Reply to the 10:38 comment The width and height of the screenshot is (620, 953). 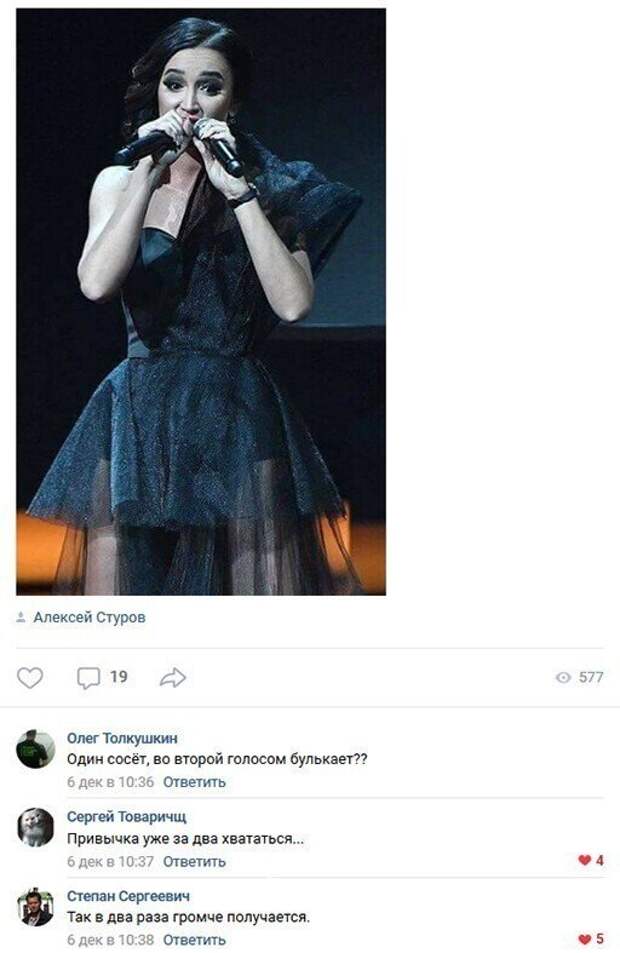point(195,940)
